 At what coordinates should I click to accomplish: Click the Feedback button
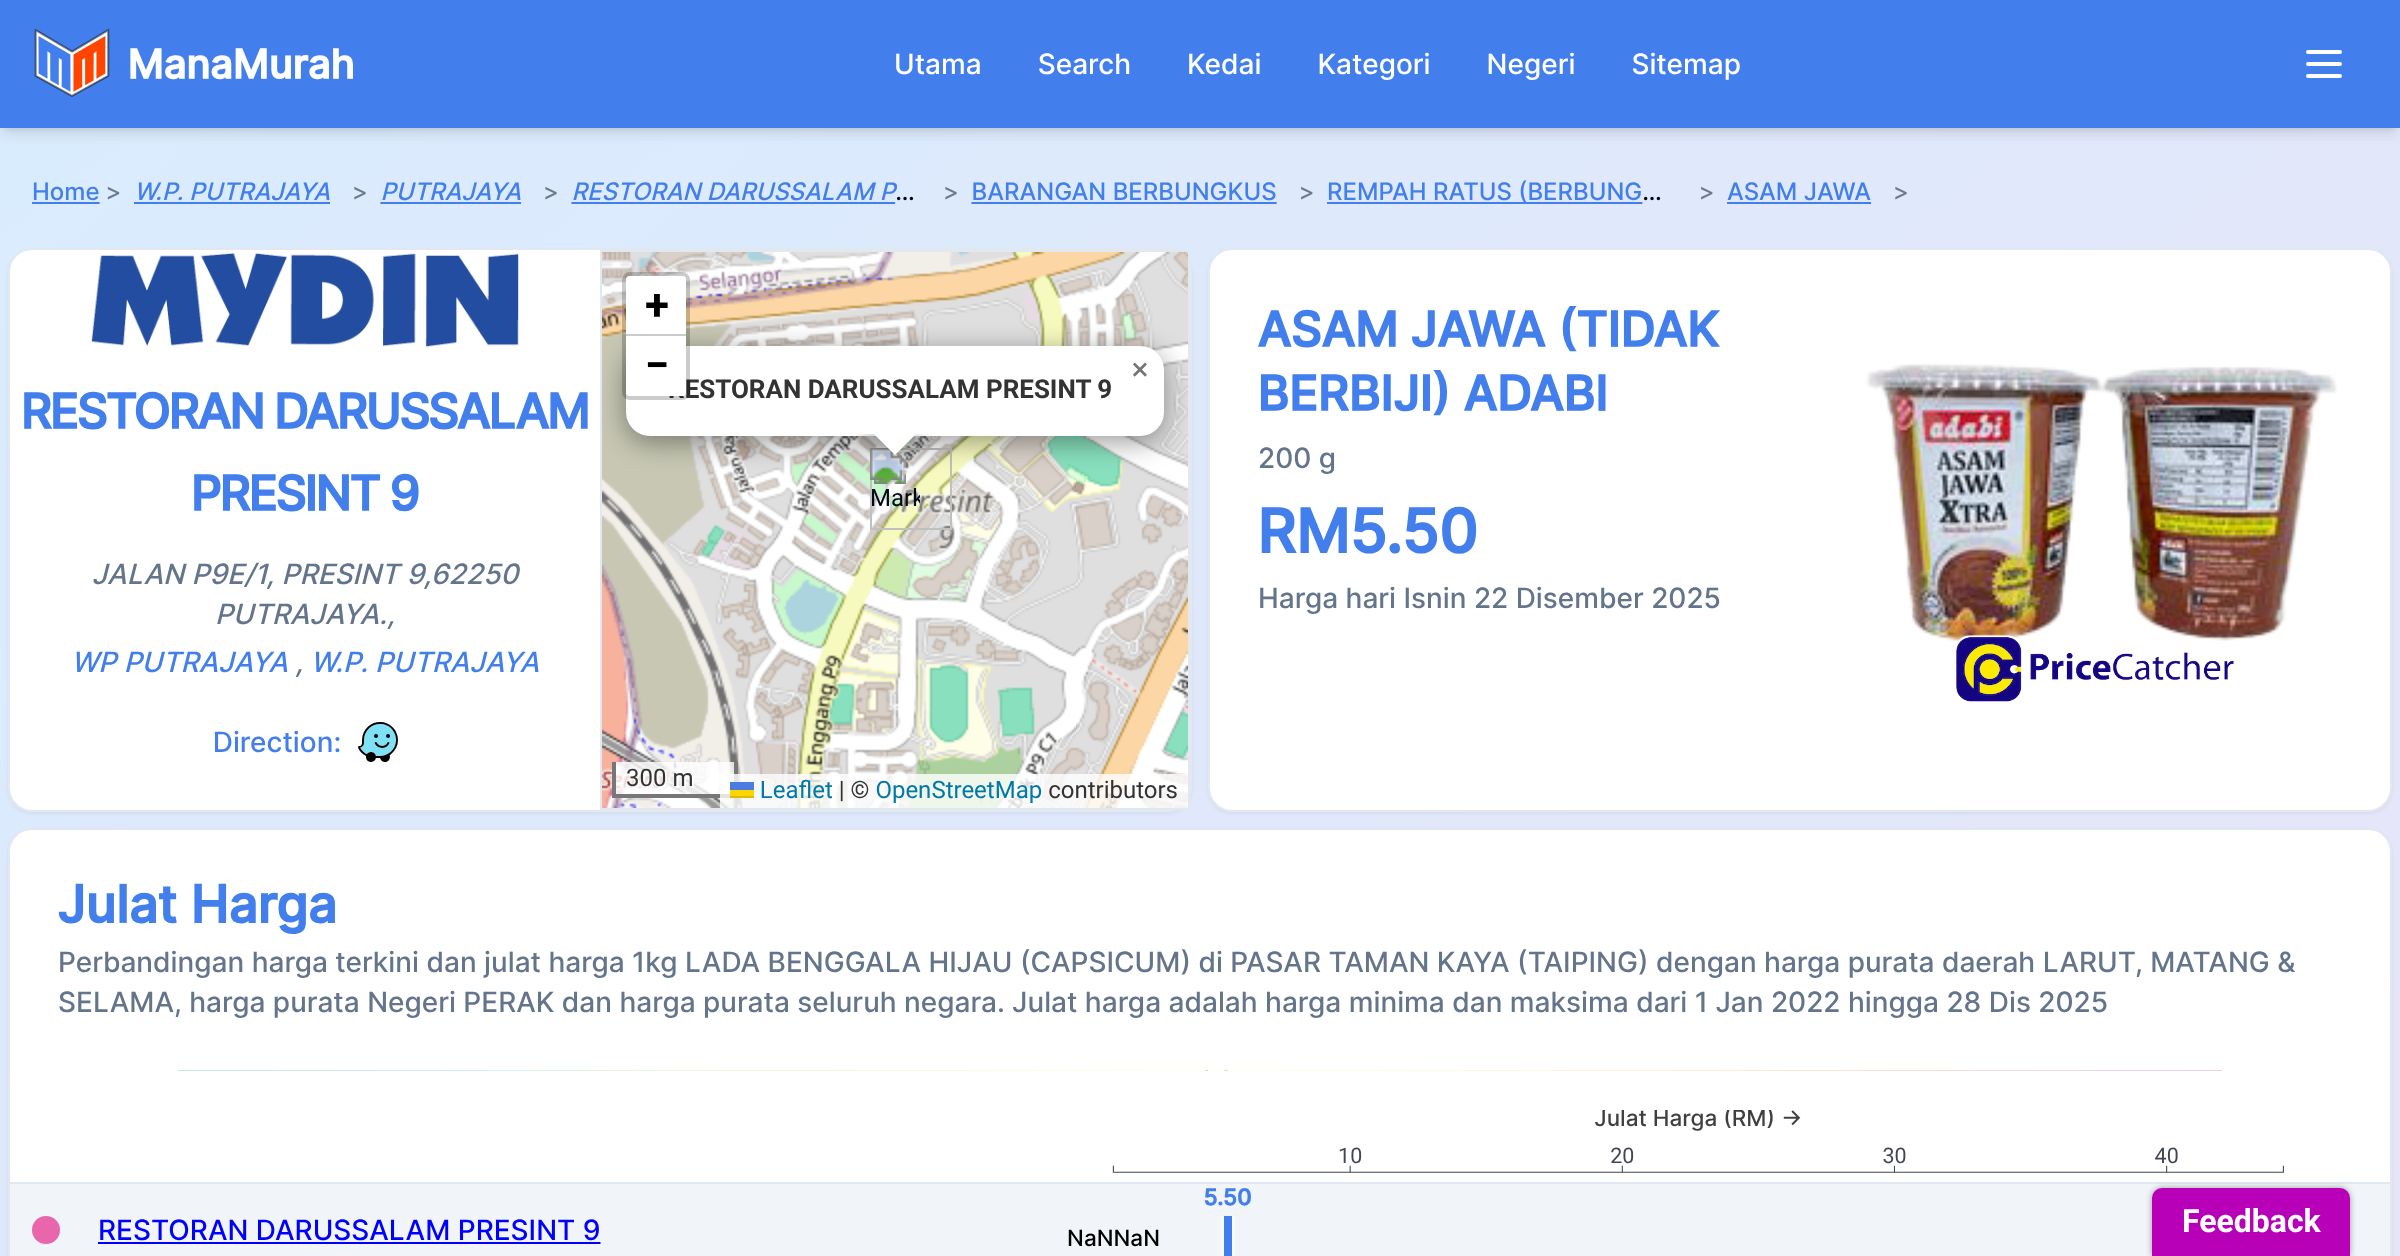click(x=2250, y=1221)
